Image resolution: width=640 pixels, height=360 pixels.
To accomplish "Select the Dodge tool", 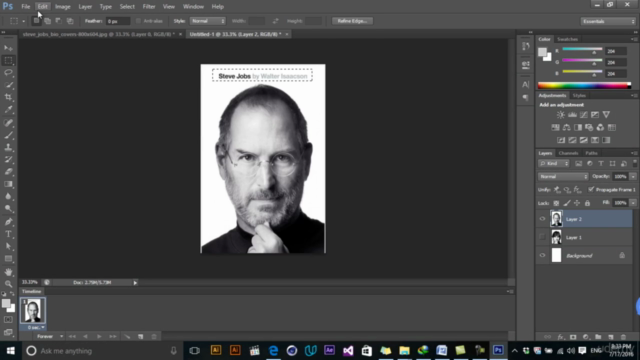I will [x=8, y=209].
